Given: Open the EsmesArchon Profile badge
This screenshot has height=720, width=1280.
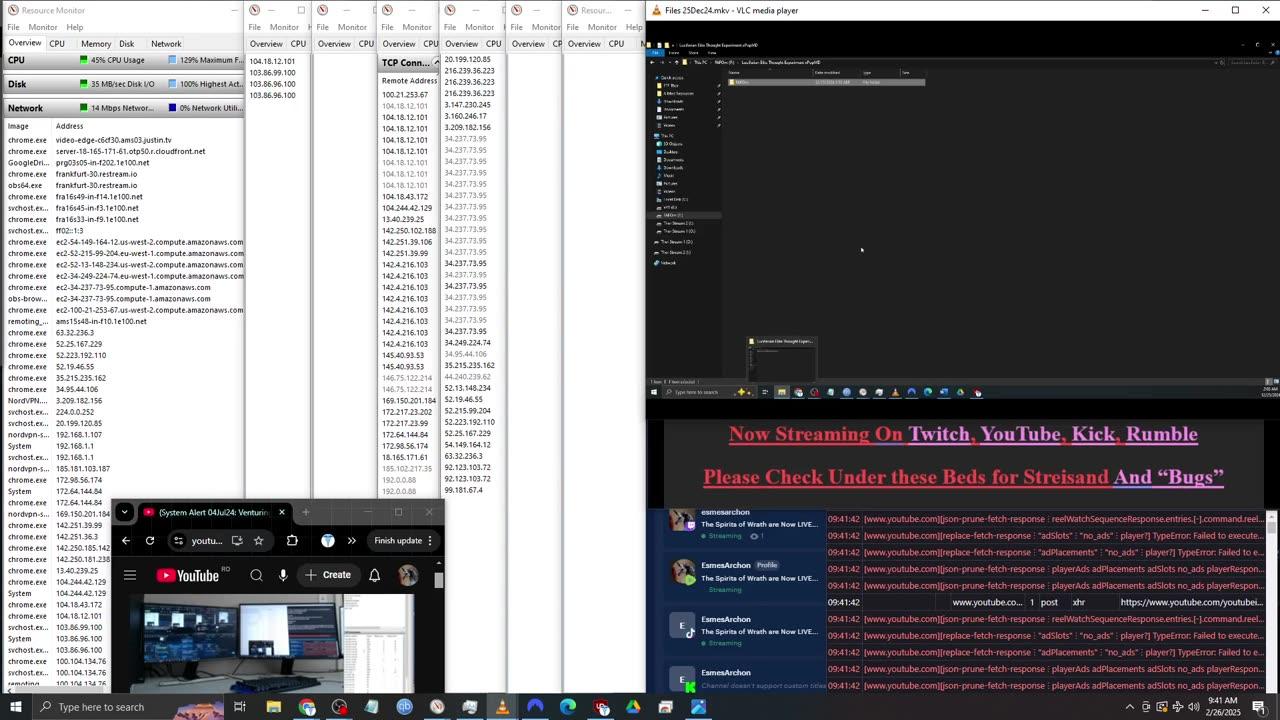Looking at the screenshot, I should click(767, 565).
